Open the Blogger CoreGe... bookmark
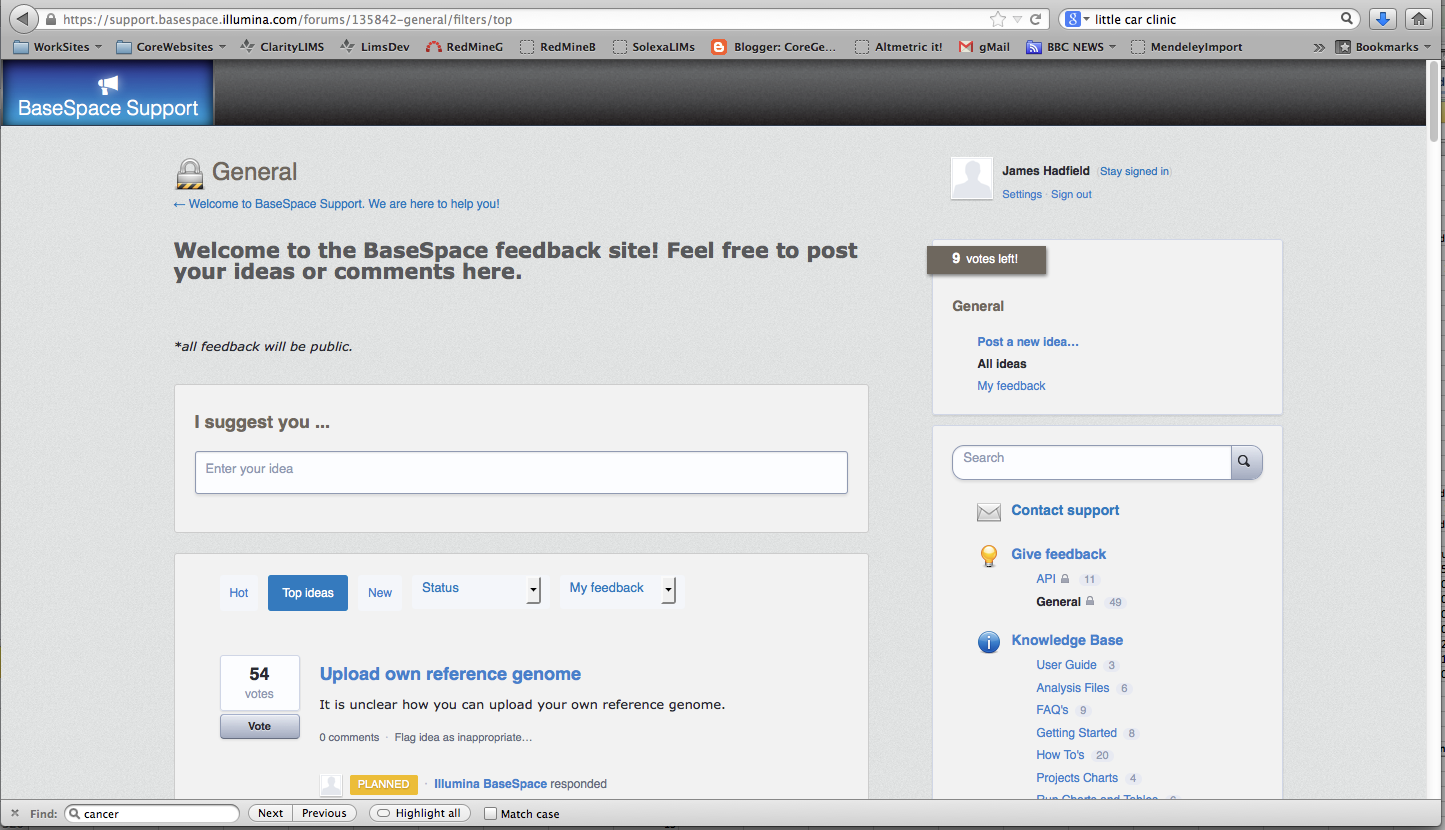Screen dimensions: 1445x830 pos(773,46)
